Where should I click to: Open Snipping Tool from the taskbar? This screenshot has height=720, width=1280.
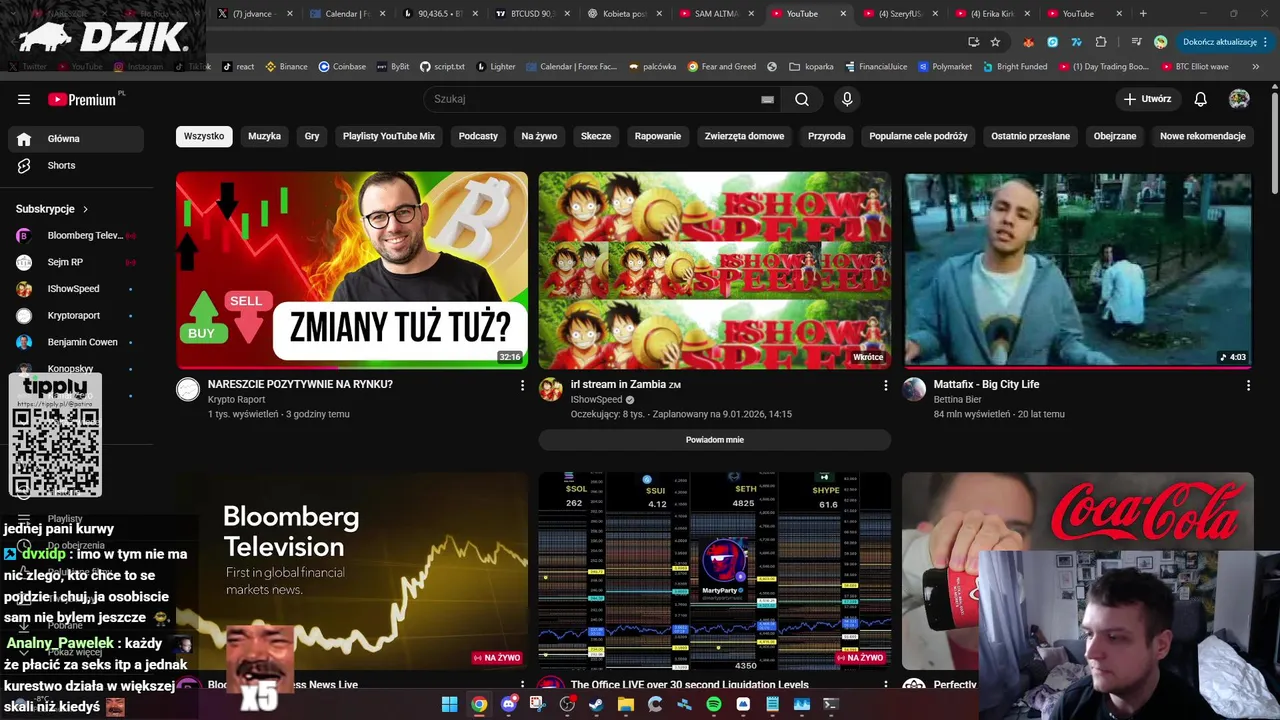click(x=538, y=704)
